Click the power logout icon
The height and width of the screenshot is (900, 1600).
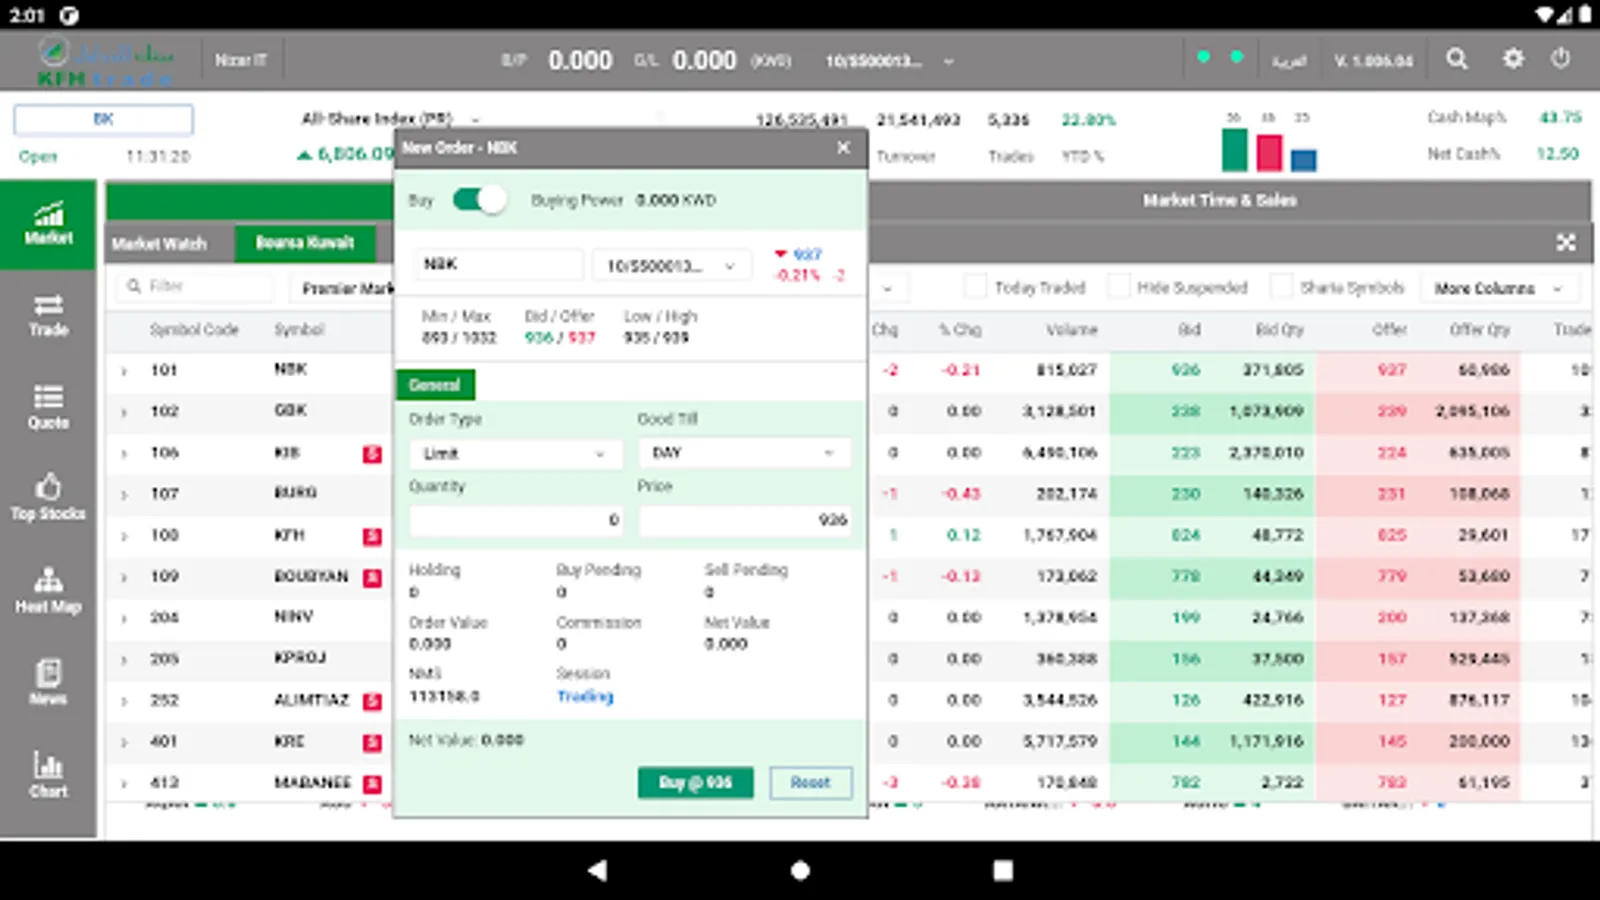click(1561, 59)
